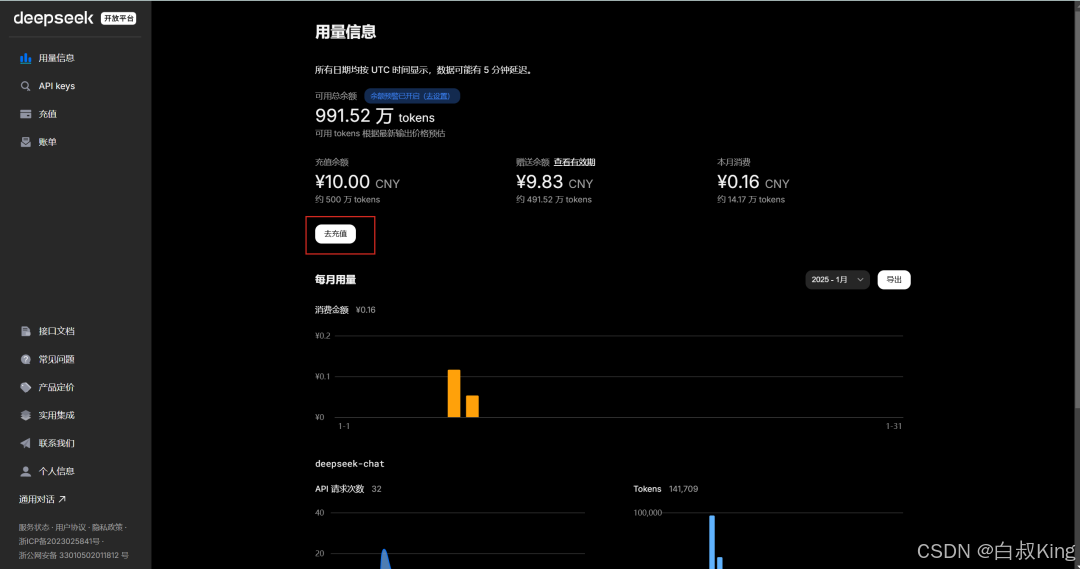This screenshot has height=569, width=1080.
Task: Open the 服务状态 footer link
Action: [34, 527]
